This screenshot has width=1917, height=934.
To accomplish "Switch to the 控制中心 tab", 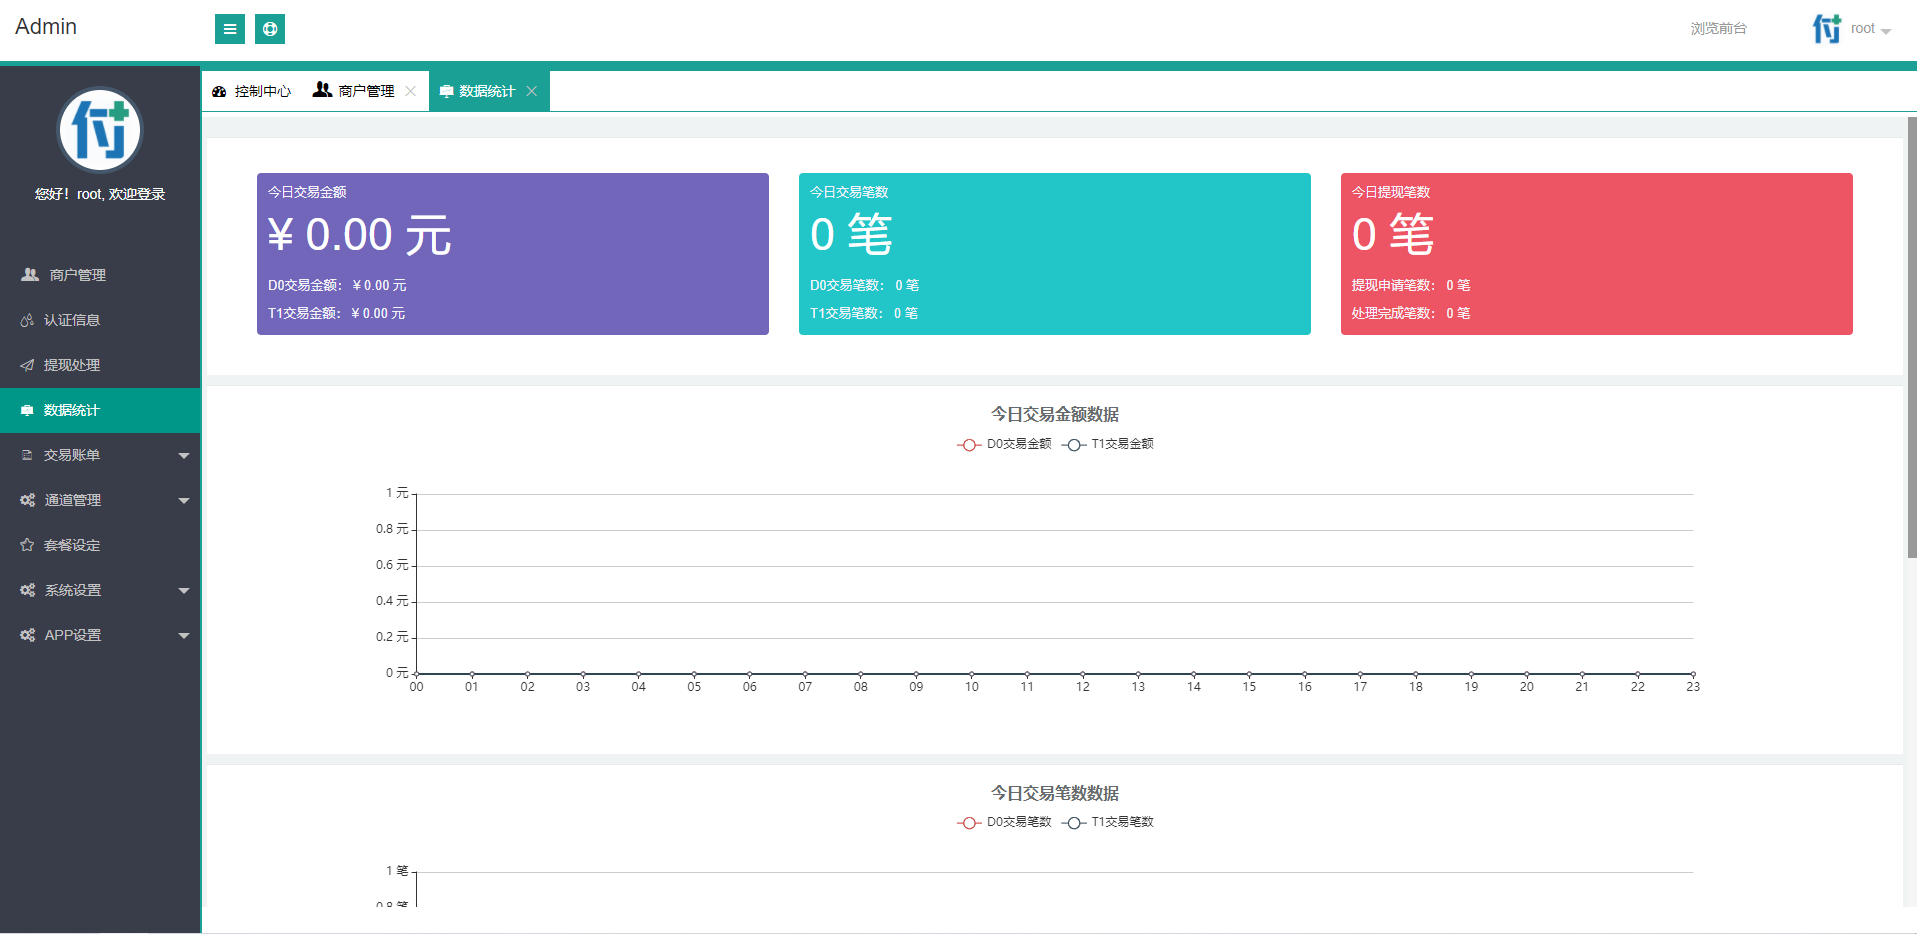I will 252,91.
